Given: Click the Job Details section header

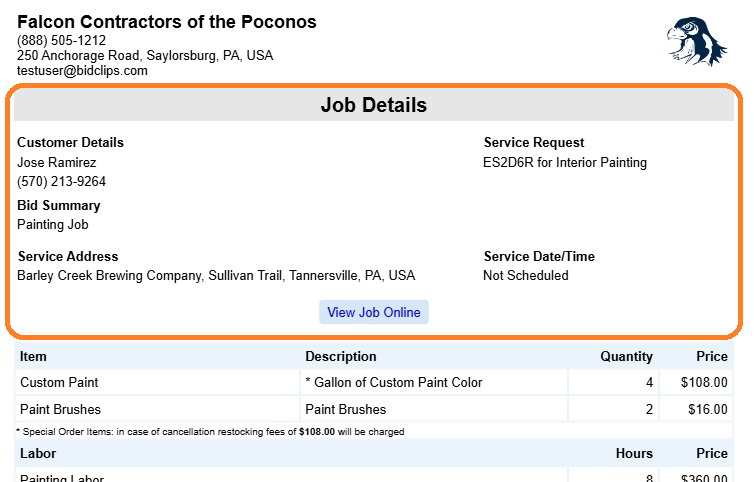Looking at the screenshot, I should point(374,105).
